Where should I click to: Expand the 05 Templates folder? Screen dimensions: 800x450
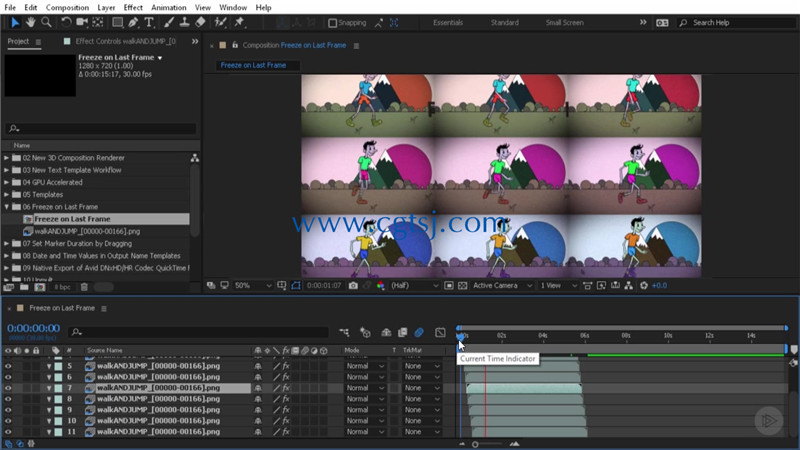(7, 195)
